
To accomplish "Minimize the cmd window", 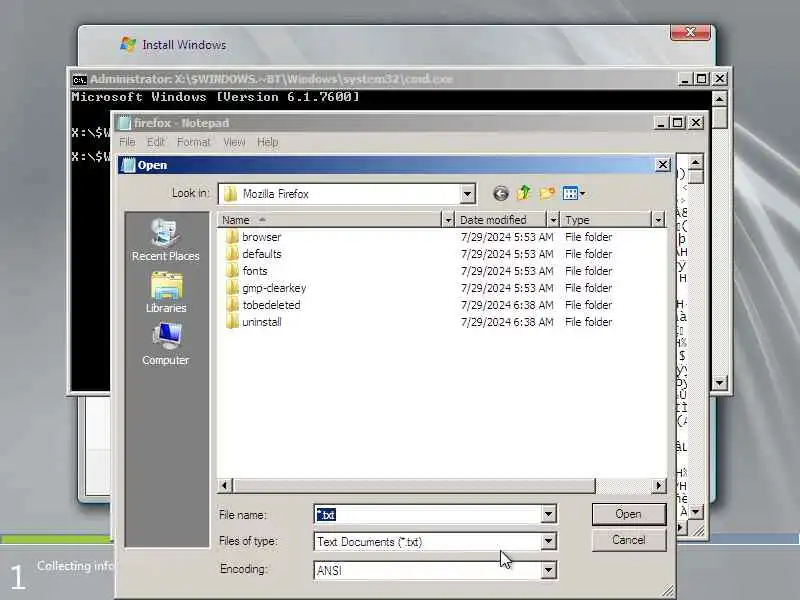I will pos(685,79).
